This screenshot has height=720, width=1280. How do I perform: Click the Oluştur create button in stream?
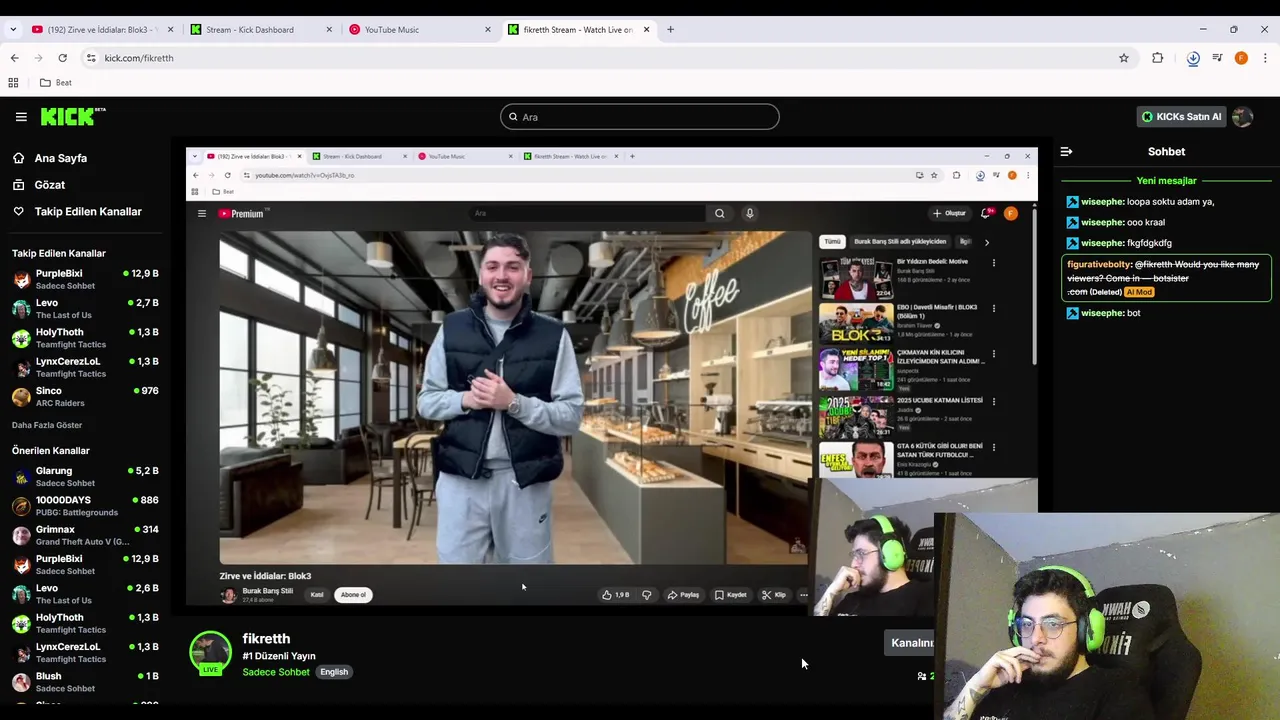(x=949, y=213)
